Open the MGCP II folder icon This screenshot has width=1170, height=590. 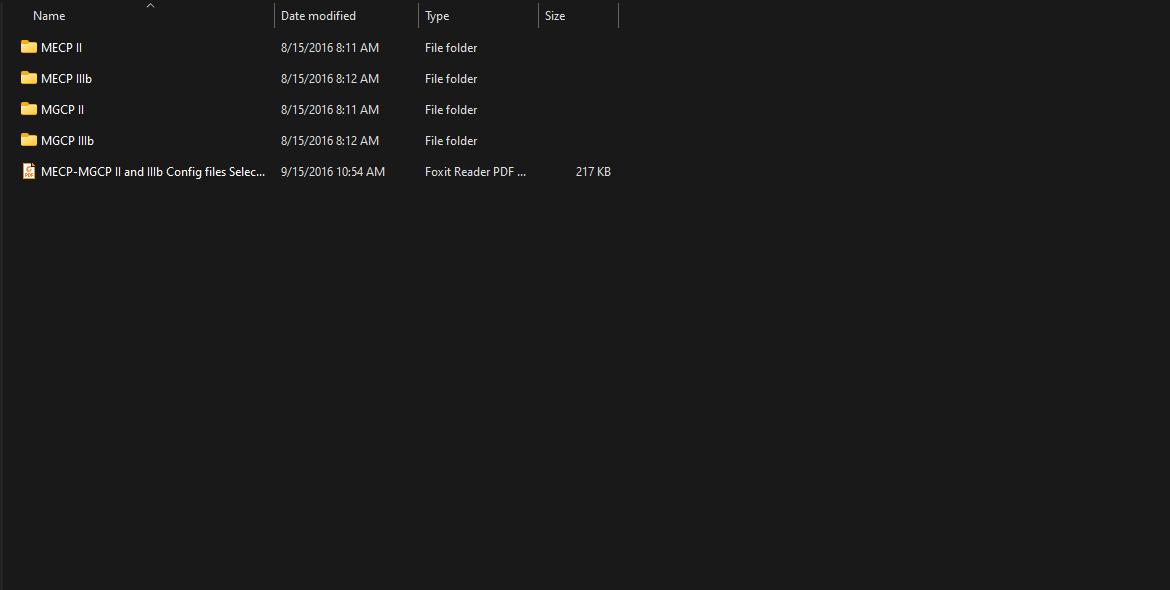(29, 109)
